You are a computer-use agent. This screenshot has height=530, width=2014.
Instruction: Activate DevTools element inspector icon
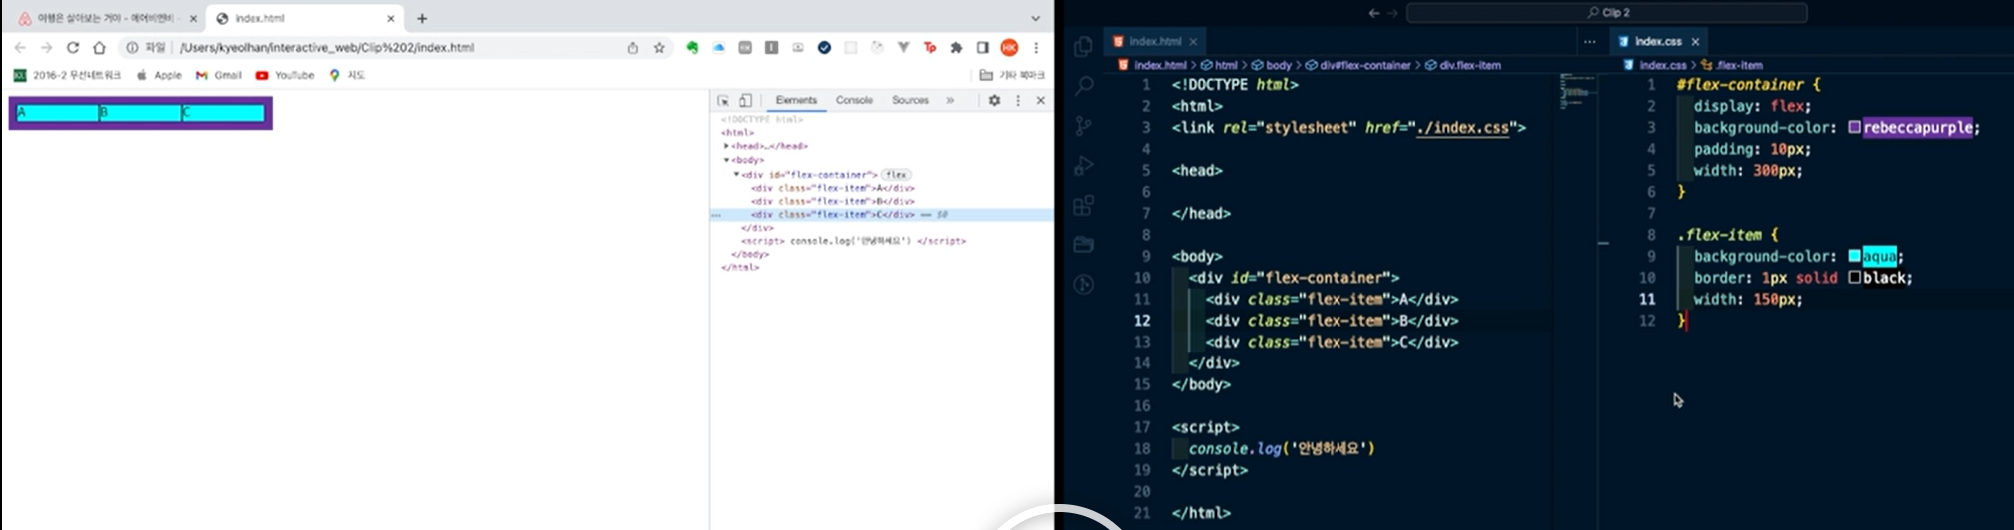point(723,100)
